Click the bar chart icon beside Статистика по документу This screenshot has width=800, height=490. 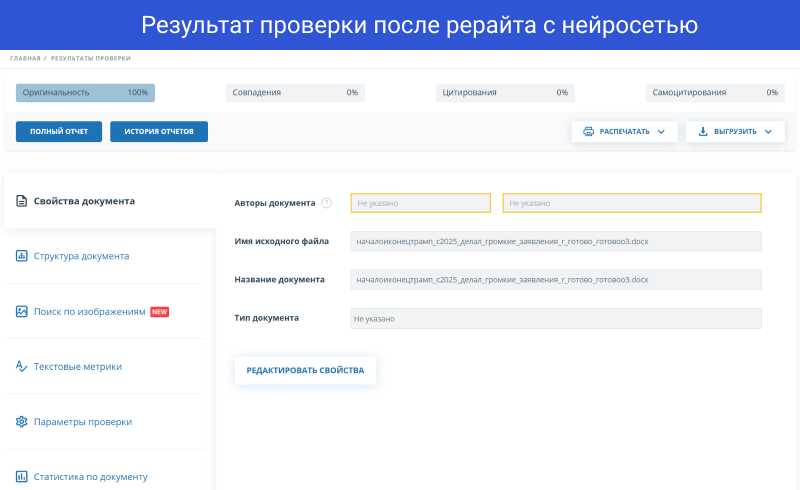coord(21,477)
